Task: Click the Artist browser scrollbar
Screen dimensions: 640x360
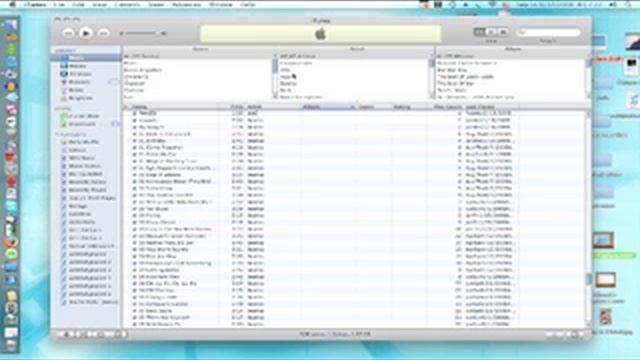Action: [x=432, y=76]
